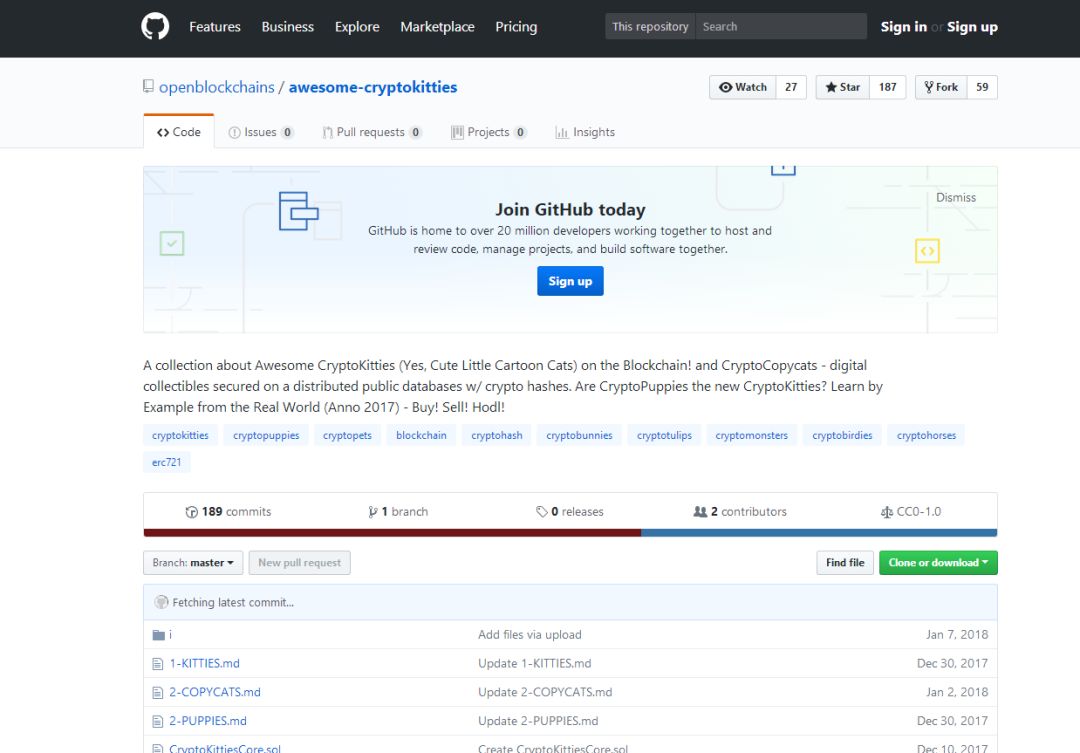The image size is (1080, 753).
Task: Select the cryptobirdies topic tag
Action: click(x=842, y=435)
